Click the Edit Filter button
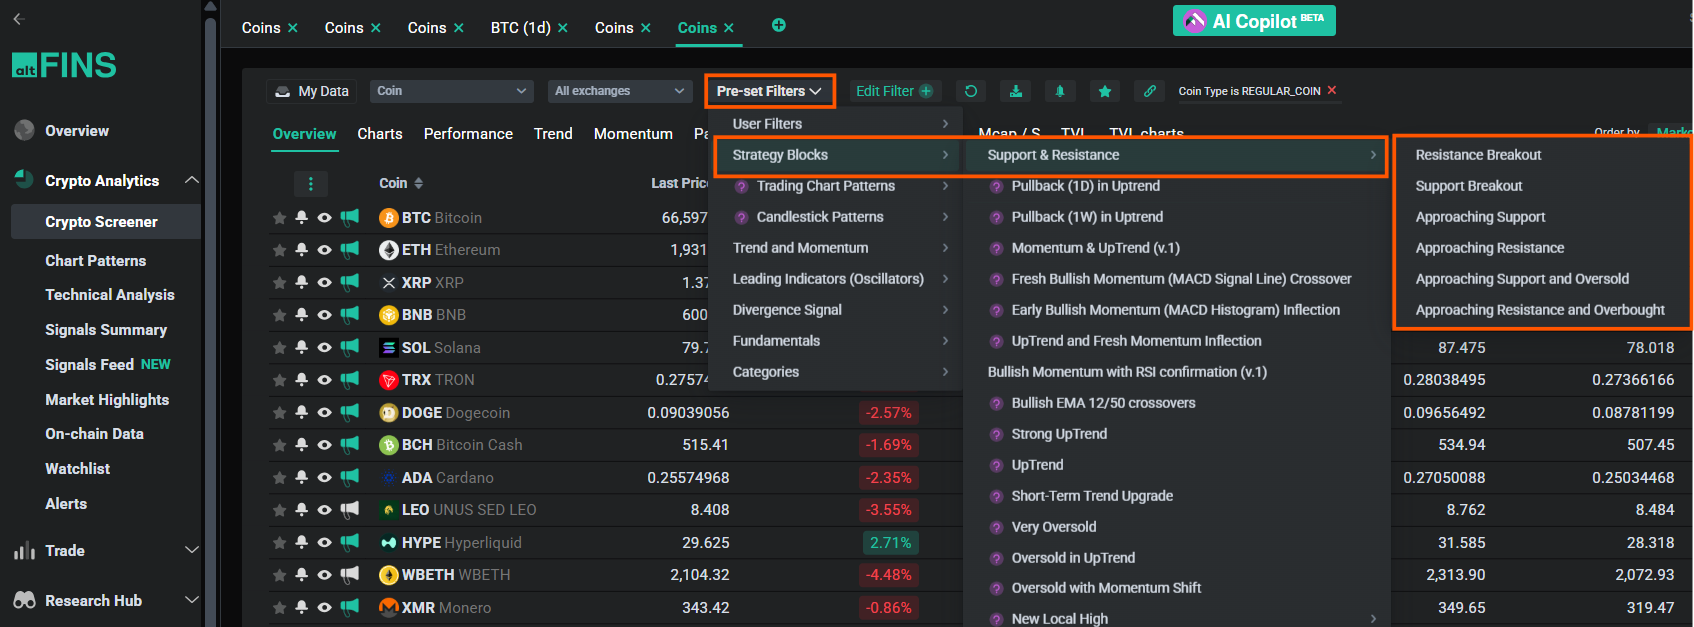Viewport: 1694px width, 627px height. point(893,91)
